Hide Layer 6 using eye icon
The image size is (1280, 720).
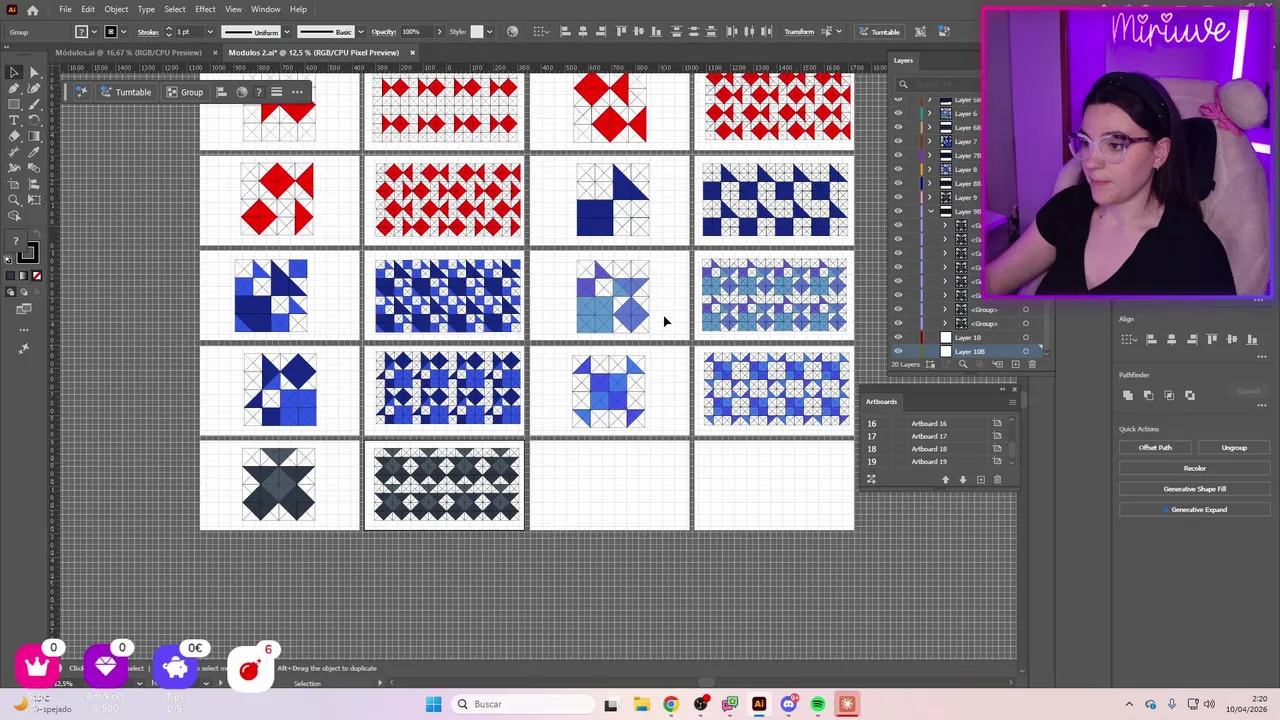[898, 113]
